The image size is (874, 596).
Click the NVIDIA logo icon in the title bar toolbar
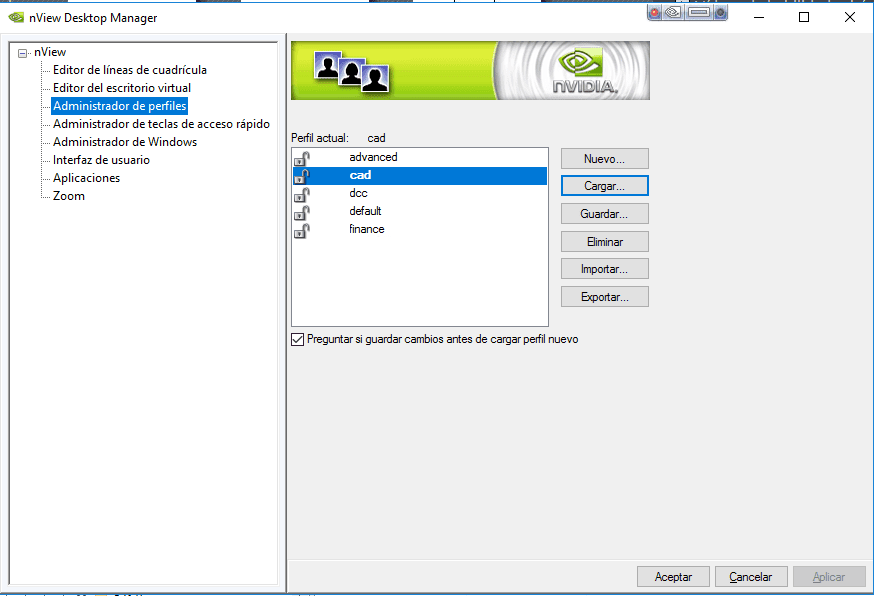point(671,12)
